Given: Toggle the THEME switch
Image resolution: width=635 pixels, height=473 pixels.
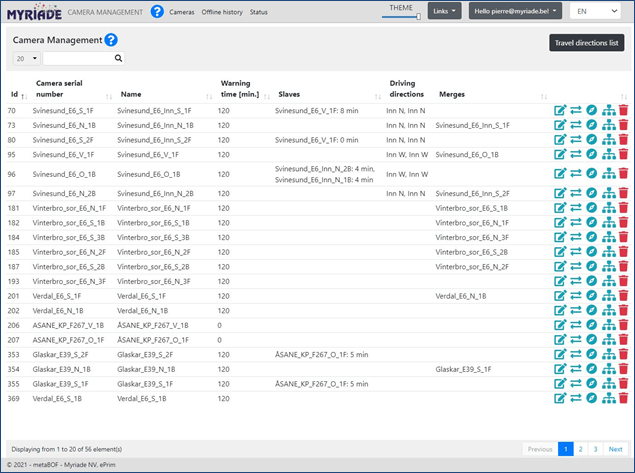Looking at the screenshot, I should [402, 17].
